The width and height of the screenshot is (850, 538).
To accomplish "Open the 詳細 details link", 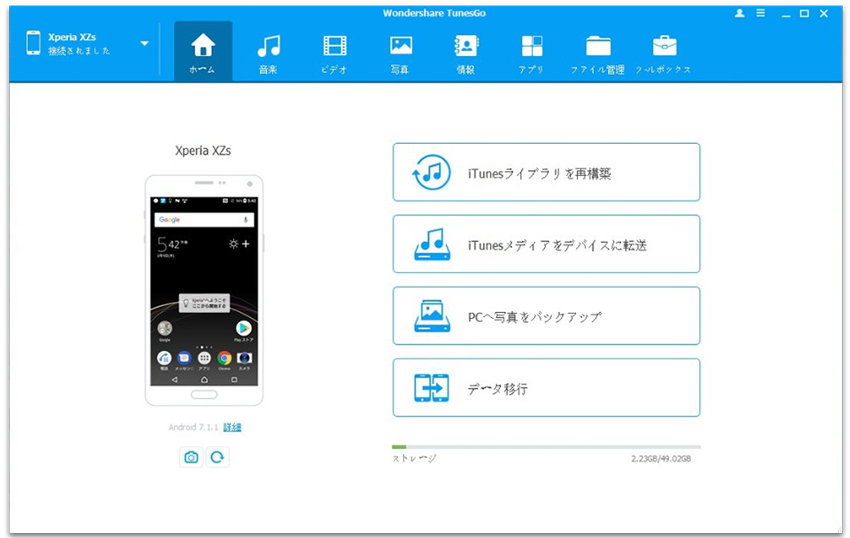I will [x=232, y=427].
